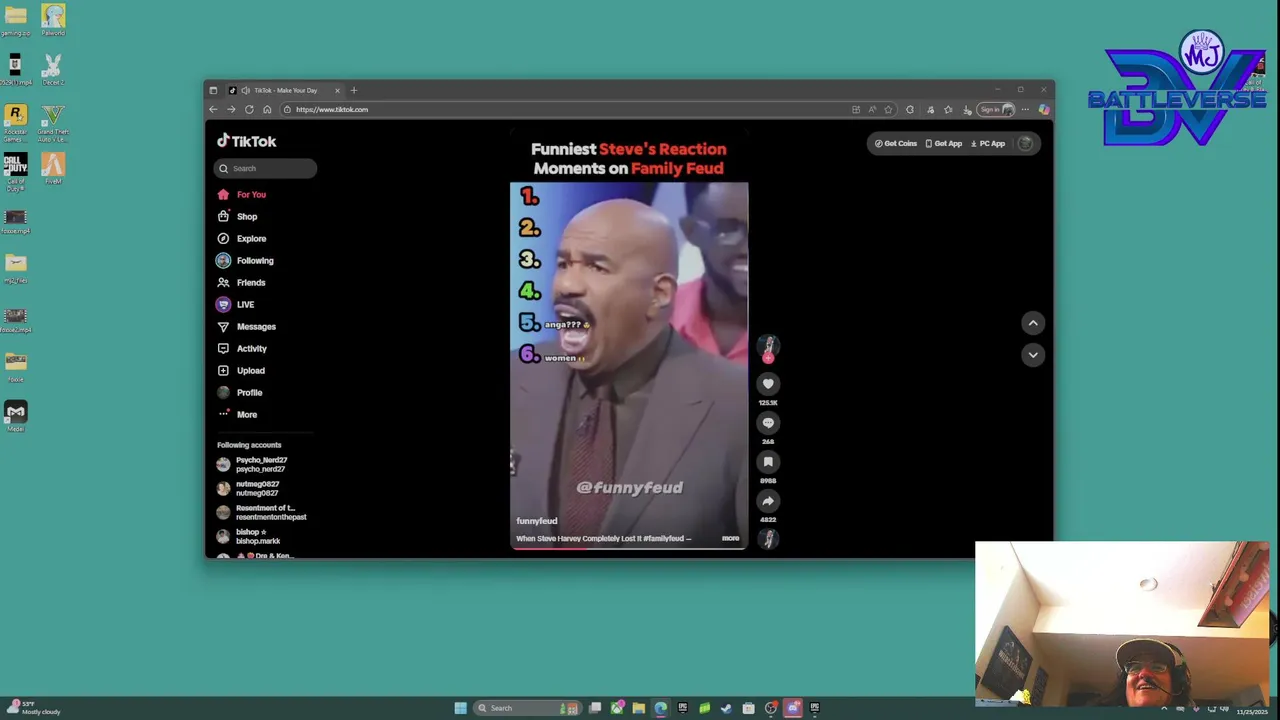Open followed account Resentment of t...

point(262,513)
